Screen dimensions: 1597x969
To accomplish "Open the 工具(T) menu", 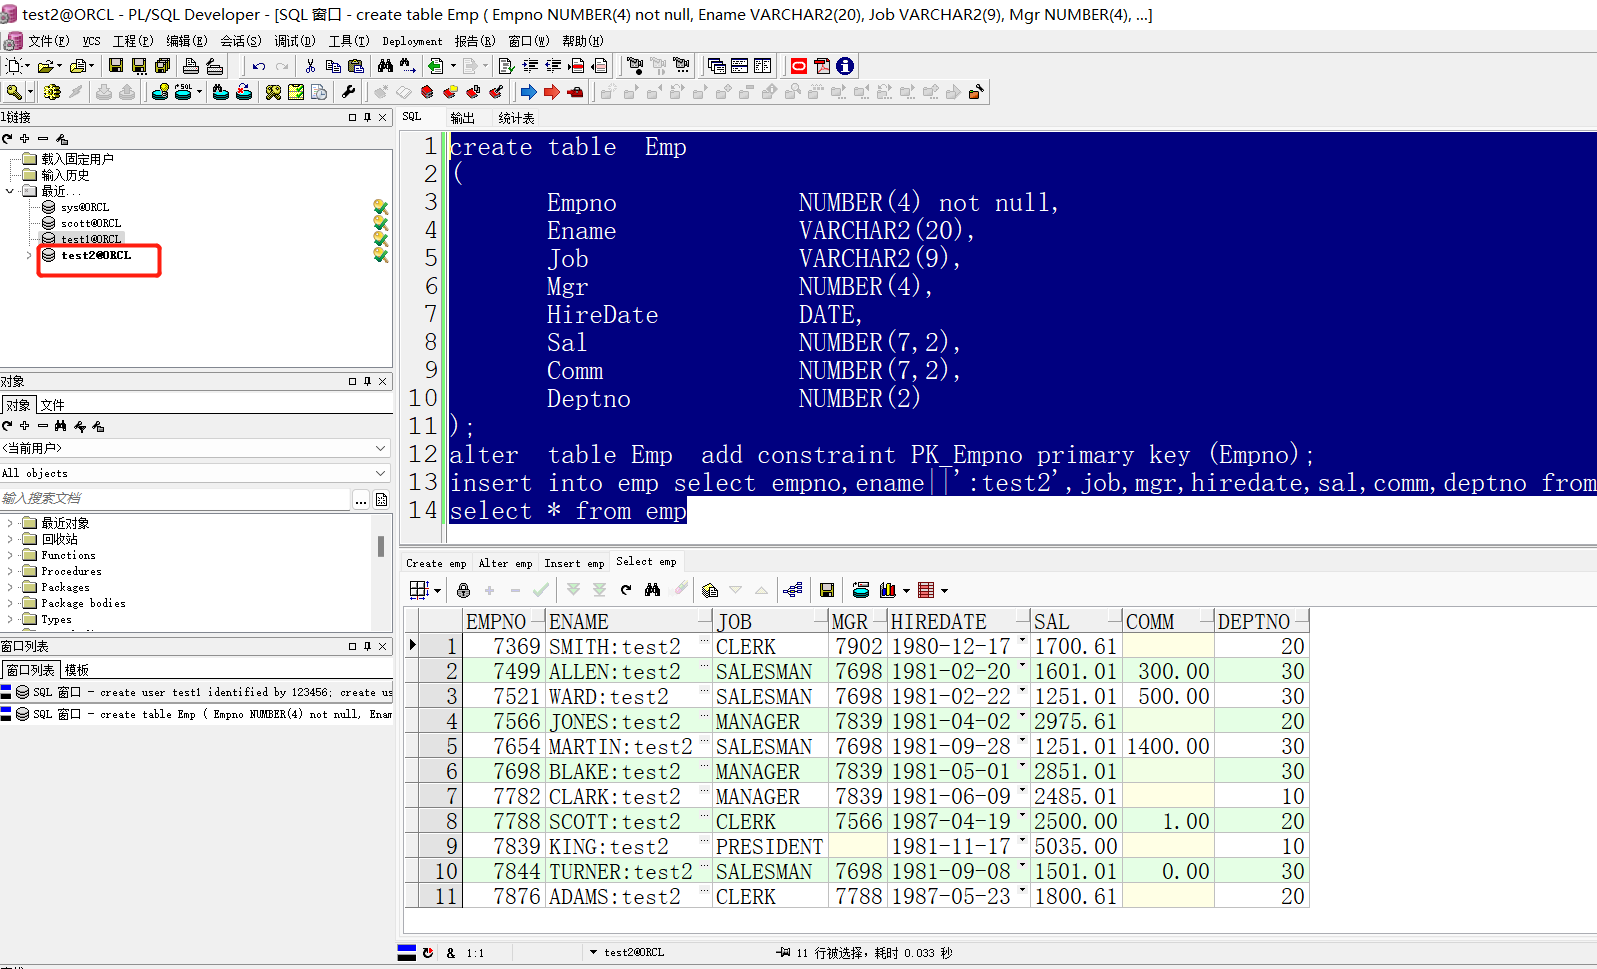I will pos(349,41).
